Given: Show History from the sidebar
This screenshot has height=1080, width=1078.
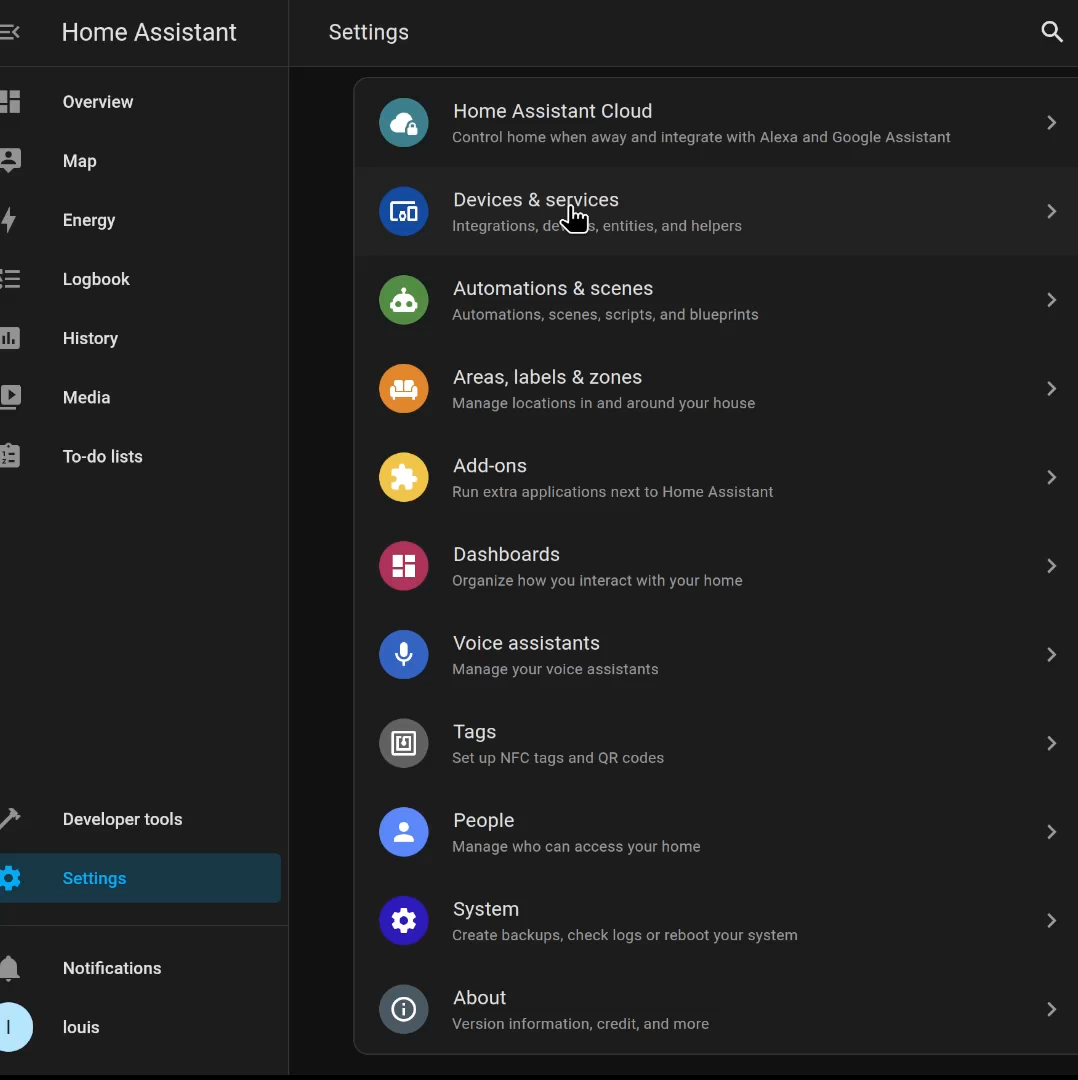Looking at the screenshot, I should pos(141,338).
